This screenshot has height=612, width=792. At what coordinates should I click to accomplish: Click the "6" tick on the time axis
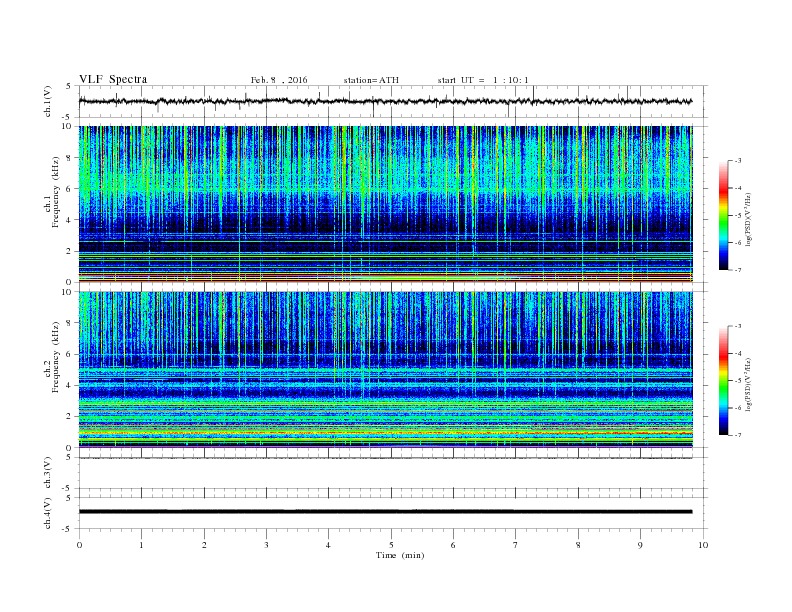tap(453, 545)
